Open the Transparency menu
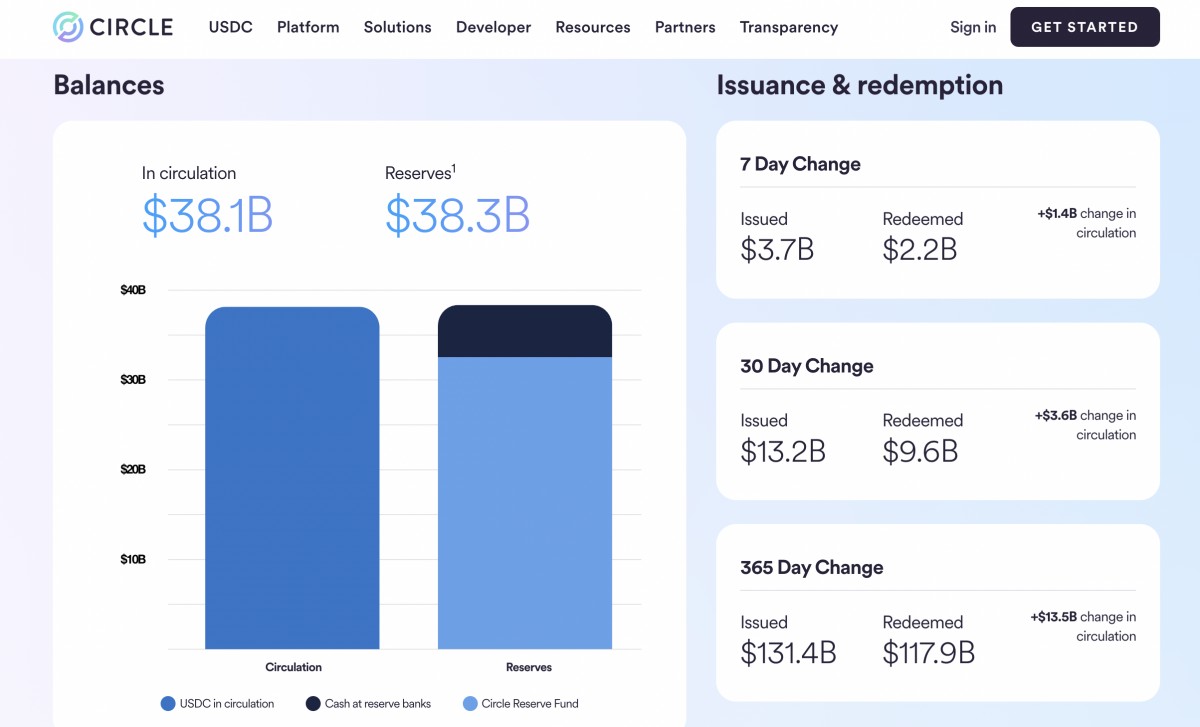 (x=789, y=27)
